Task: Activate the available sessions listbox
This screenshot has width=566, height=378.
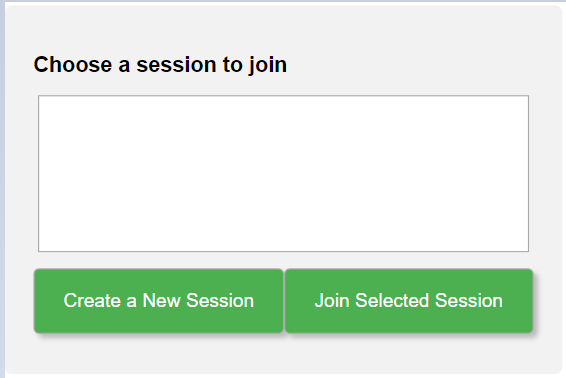Action: (283, 173)
